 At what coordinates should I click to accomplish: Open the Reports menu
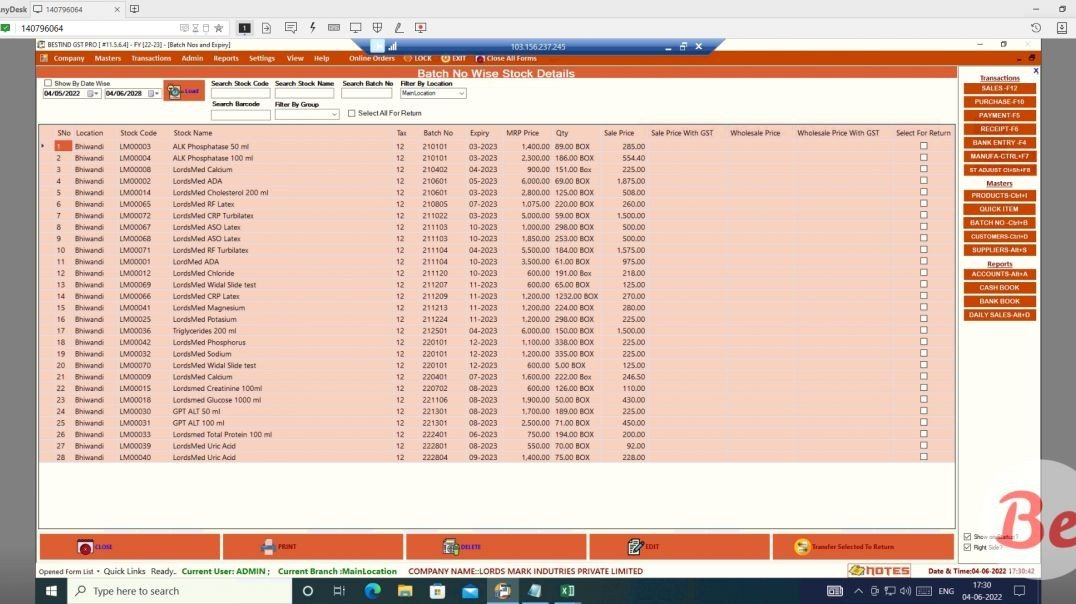(x=226, y=58)
